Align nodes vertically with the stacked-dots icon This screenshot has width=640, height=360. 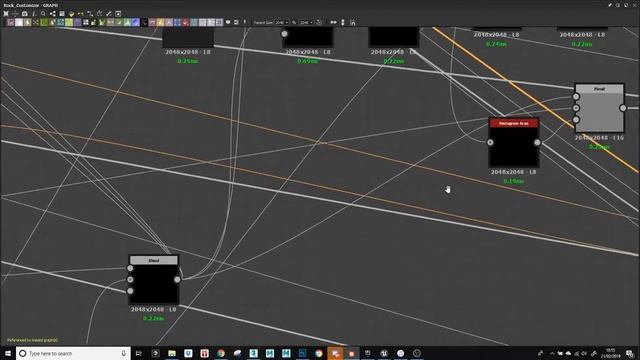pyautogui.click(x=343, y=22)
